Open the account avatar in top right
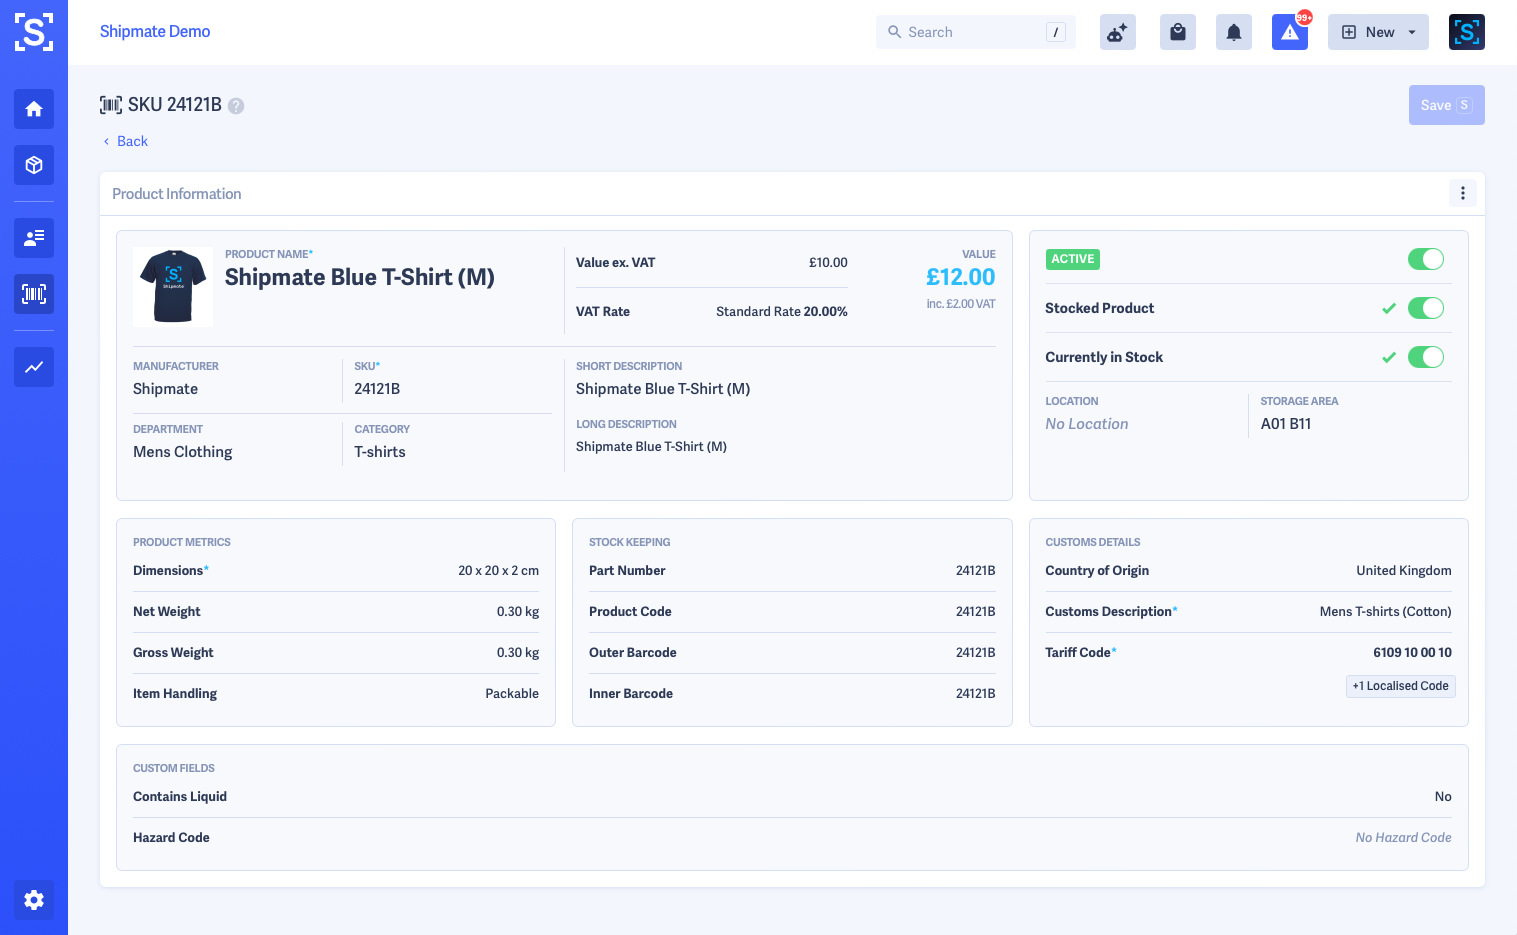1517x935 pixels. pos(1467,32)
